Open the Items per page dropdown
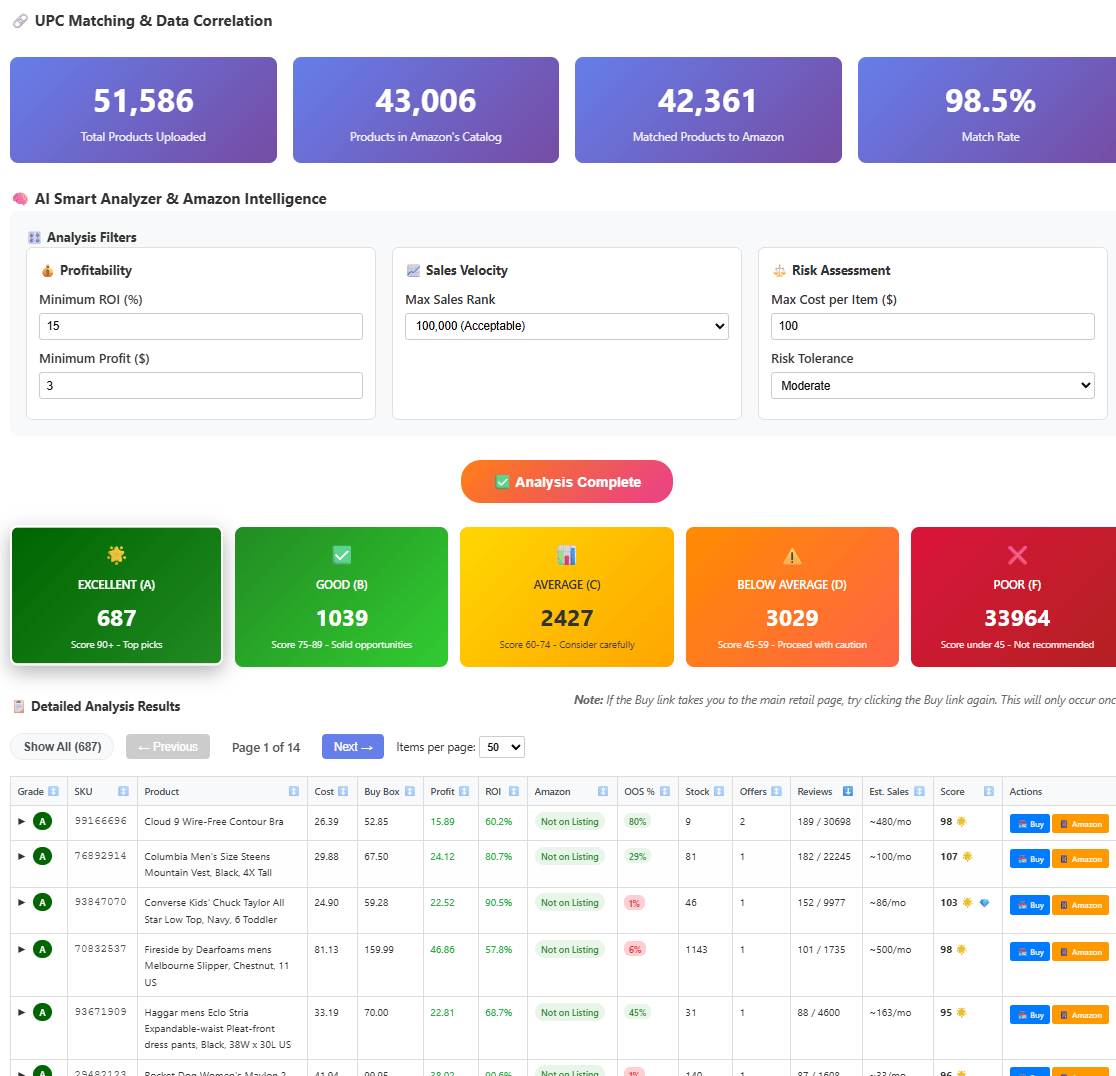The image size is (1116, 1076). [x=502, y=747]
